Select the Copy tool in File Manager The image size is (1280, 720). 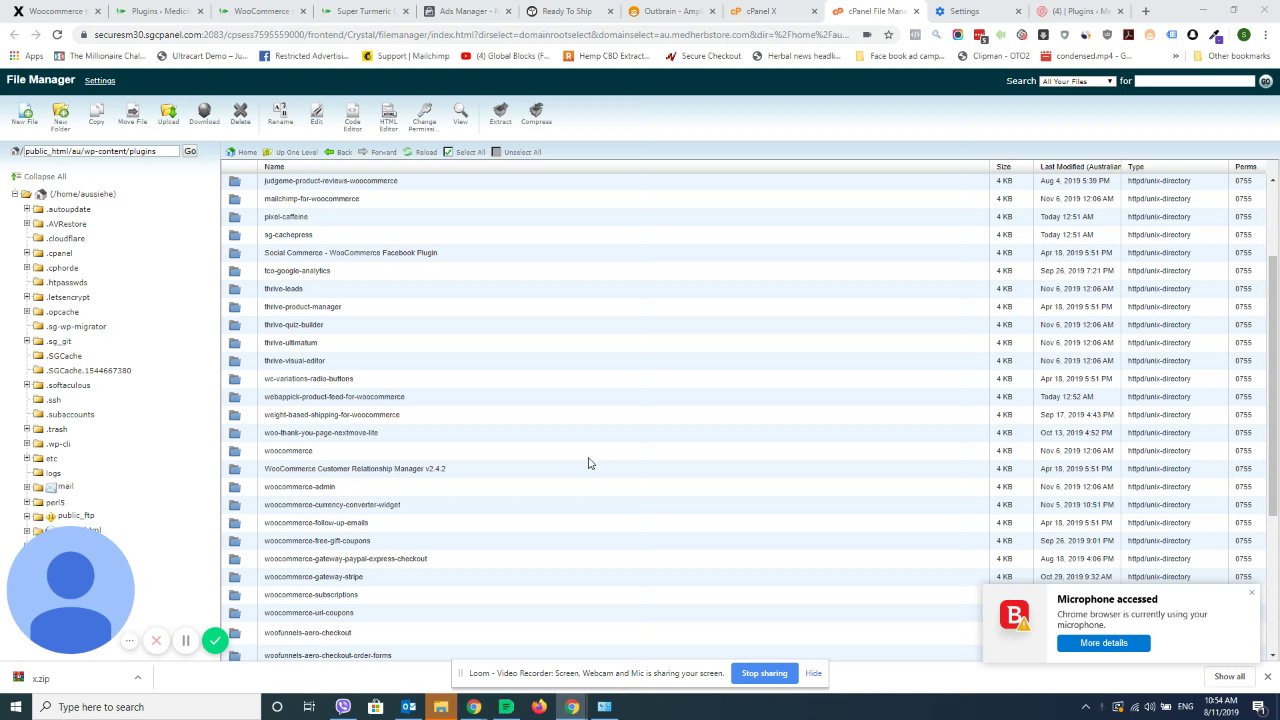[96, 114]
